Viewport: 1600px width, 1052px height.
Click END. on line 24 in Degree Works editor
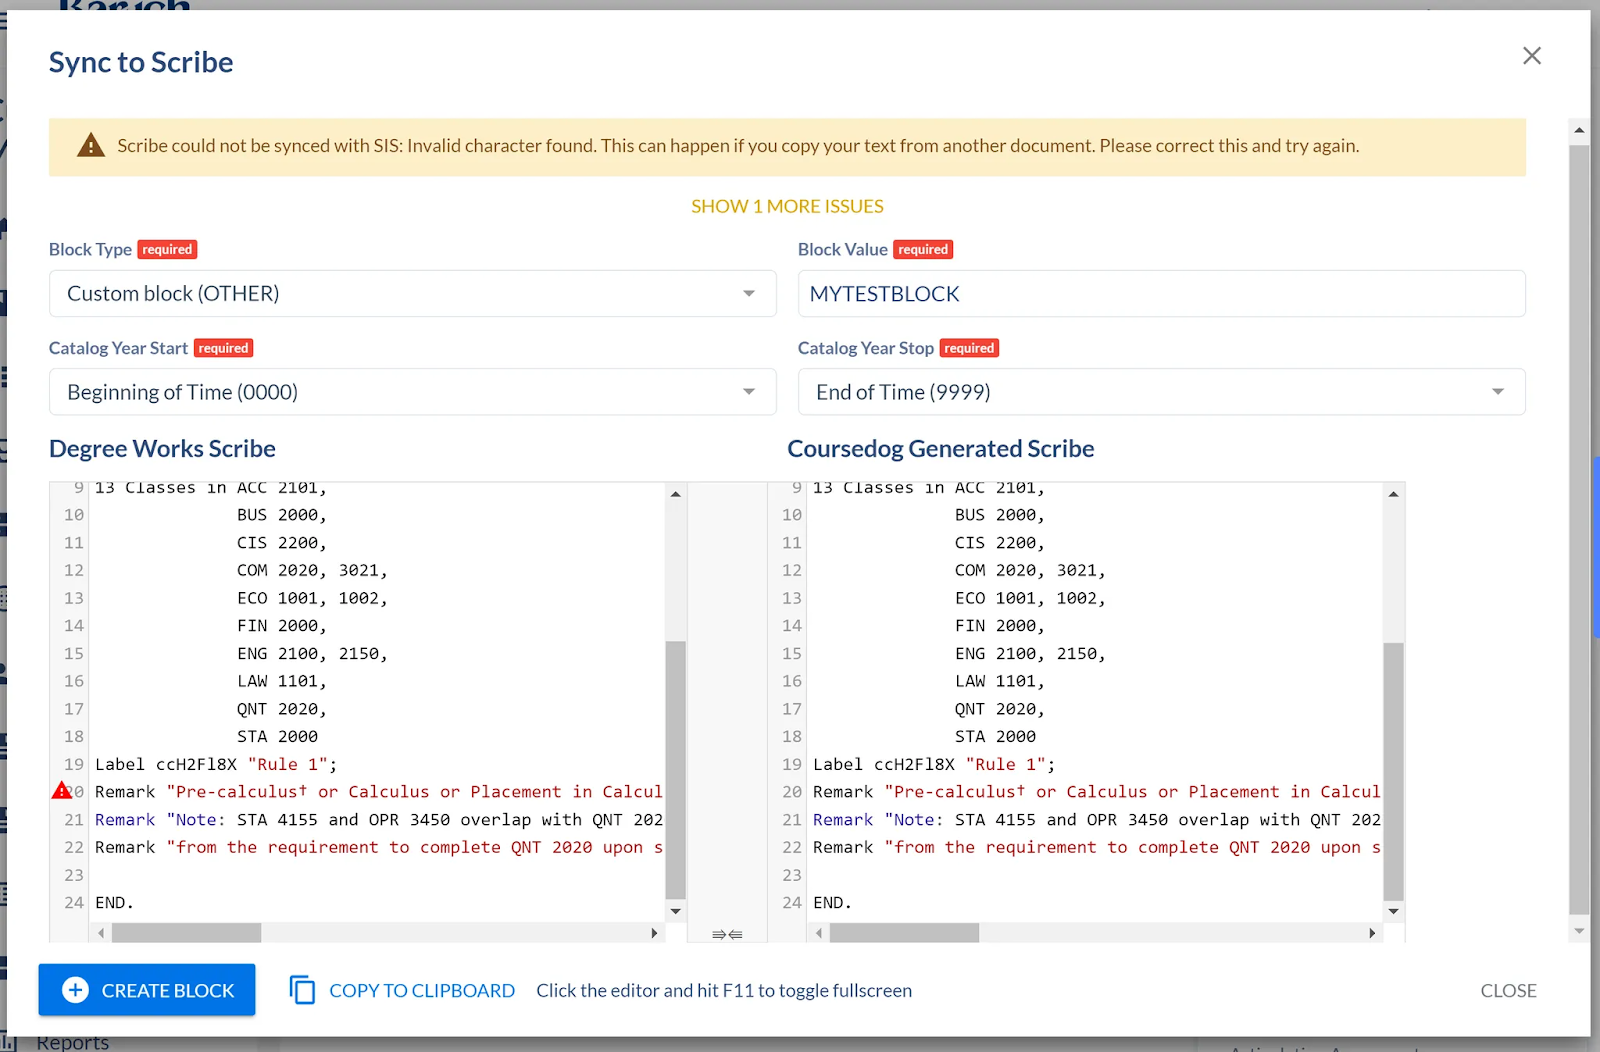click(x=114, y=902)
